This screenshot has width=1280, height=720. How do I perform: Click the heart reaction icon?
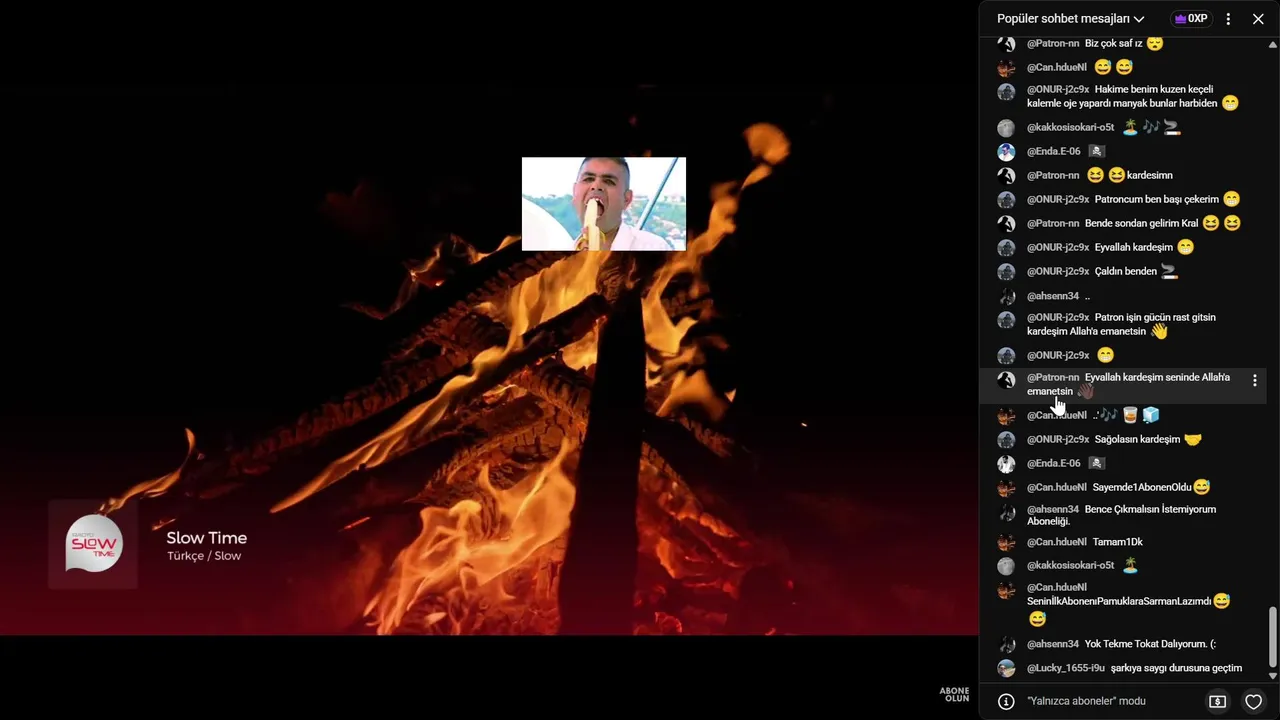tap(1253, 701)
